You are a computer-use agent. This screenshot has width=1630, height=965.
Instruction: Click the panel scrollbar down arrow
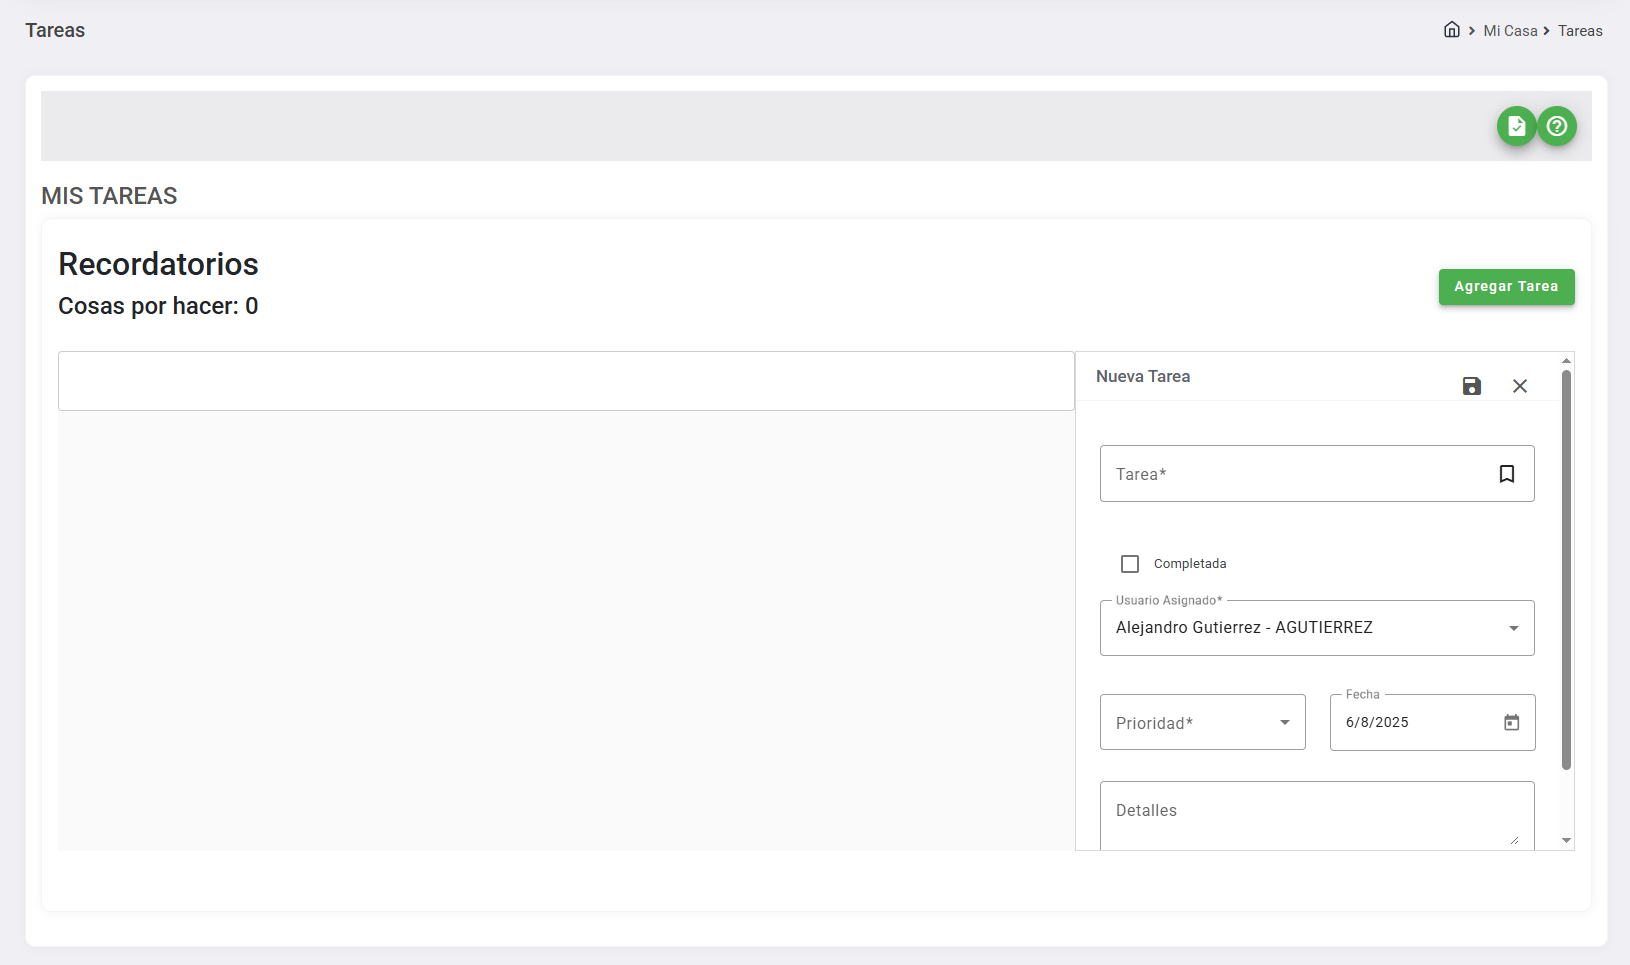[x=1566, y=841]
